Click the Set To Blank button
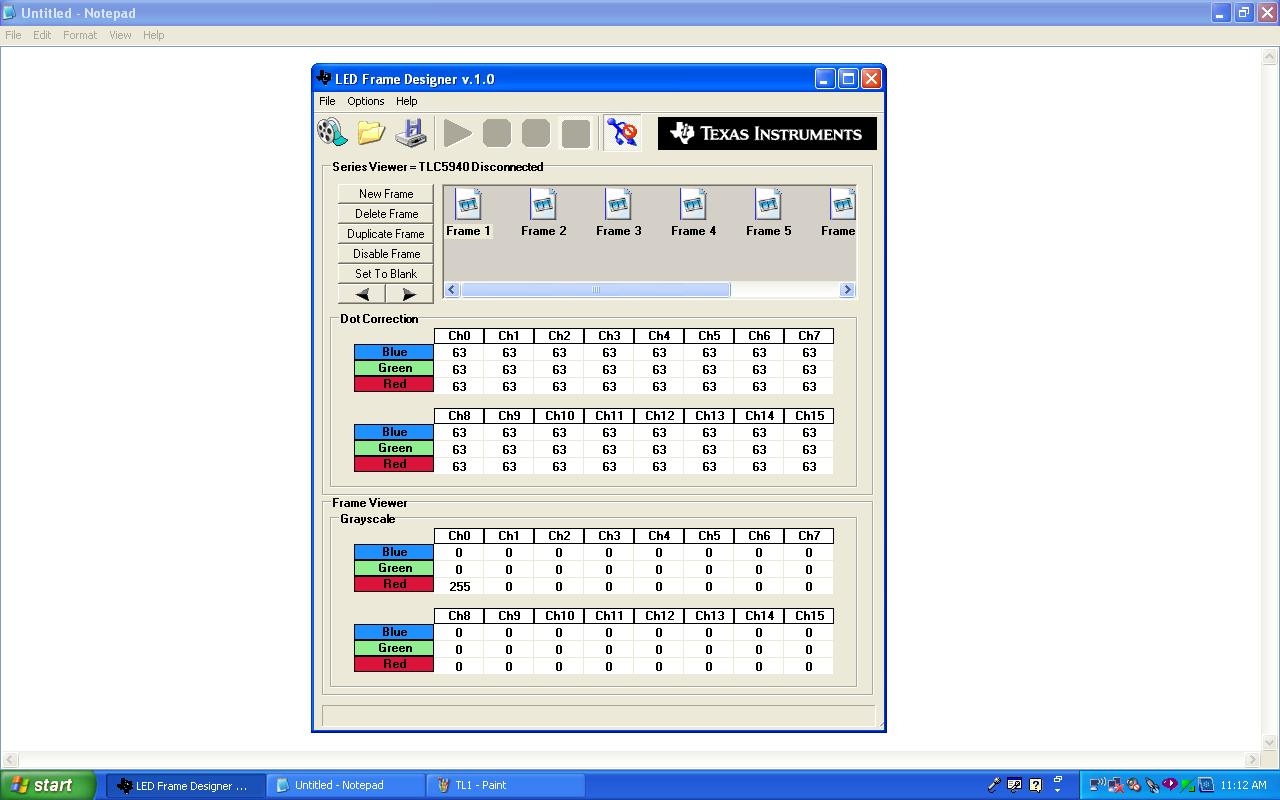Viewport: 1280px width, 800px height. pyautogui.click(x=386, y=274)
